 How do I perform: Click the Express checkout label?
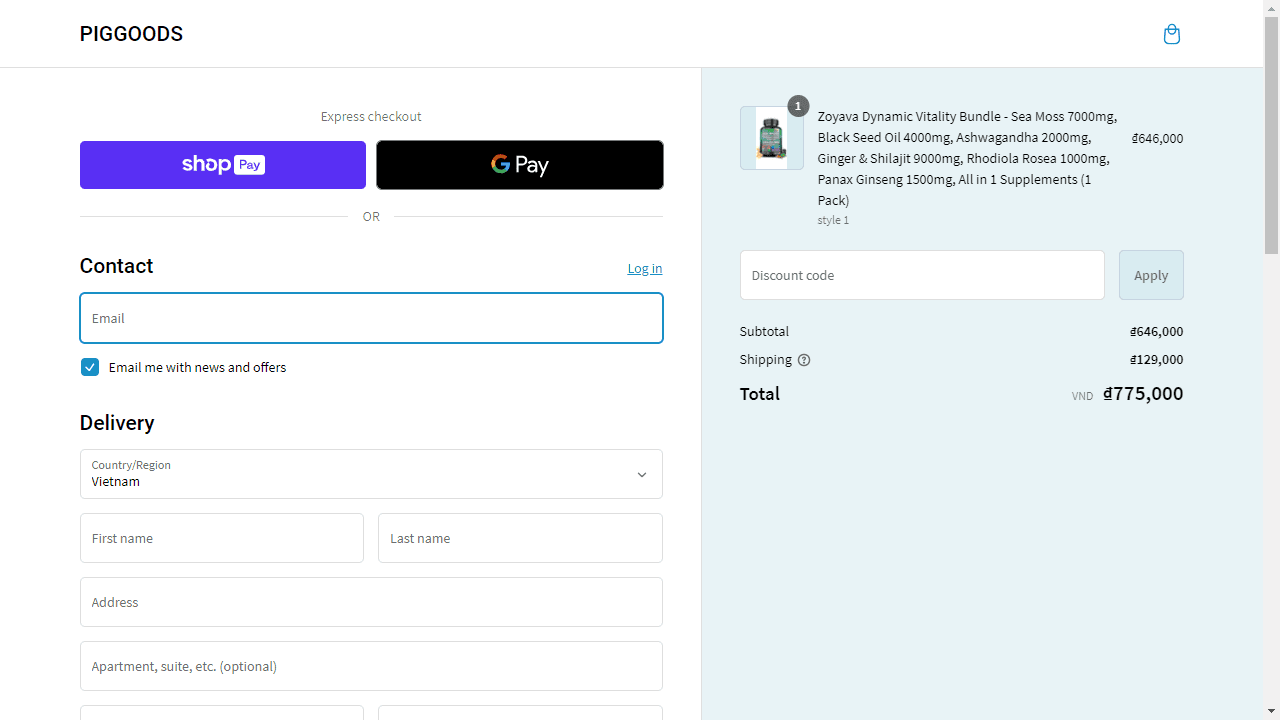(x=371, y=116)
